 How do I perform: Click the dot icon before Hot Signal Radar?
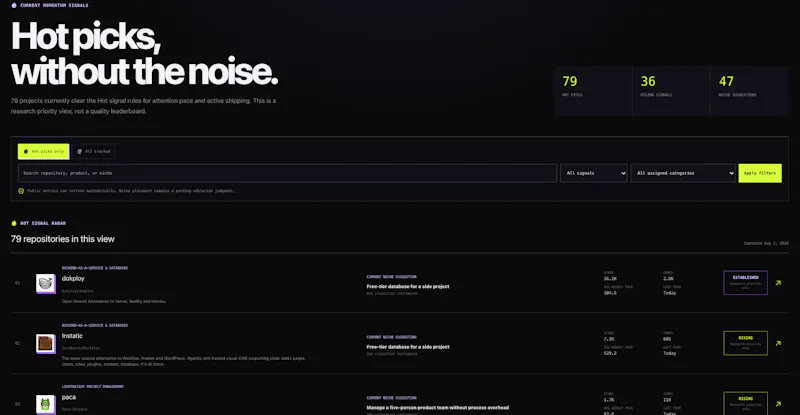[x=14, y=223]
